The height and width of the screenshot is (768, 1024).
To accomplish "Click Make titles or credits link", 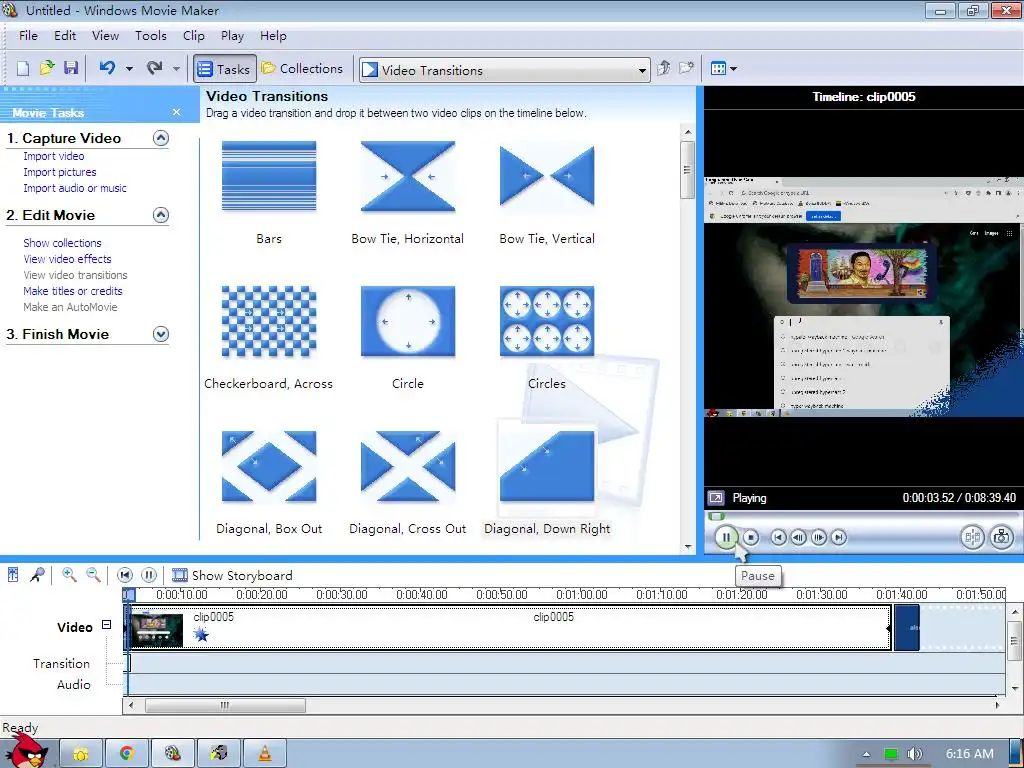I will [x=72, y=291].
